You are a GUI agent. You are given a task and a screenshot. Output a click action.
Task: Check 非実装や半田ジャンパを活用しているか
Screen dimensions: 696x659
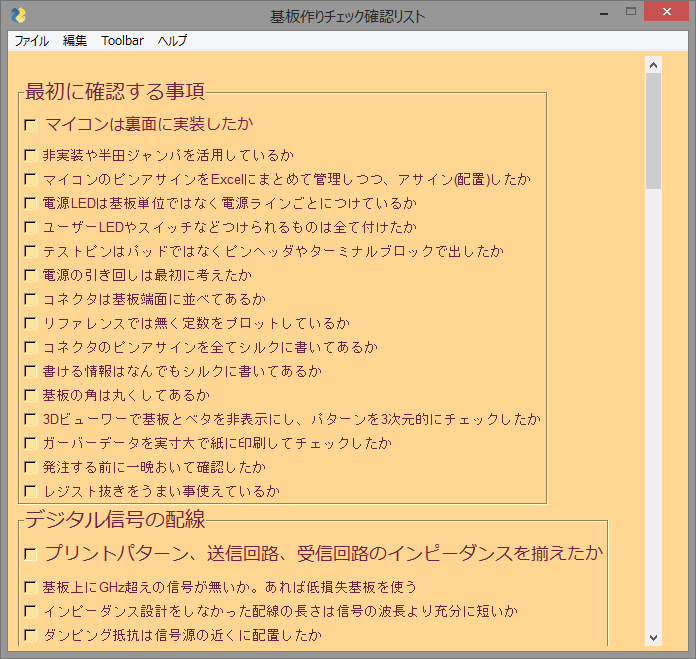pyautogui.click(x=30, y=155)
